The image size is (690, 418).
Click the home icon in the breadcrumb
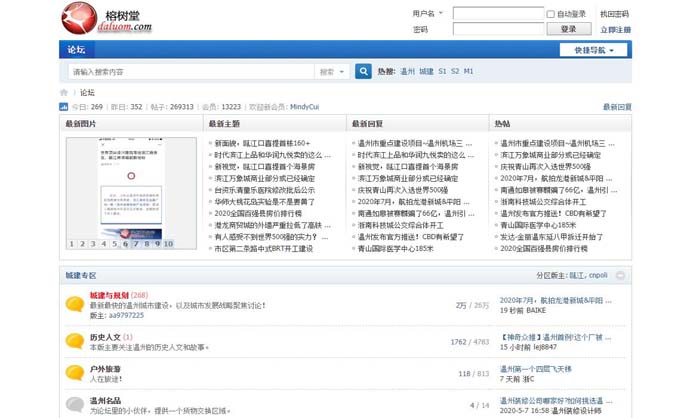[65, 93]
